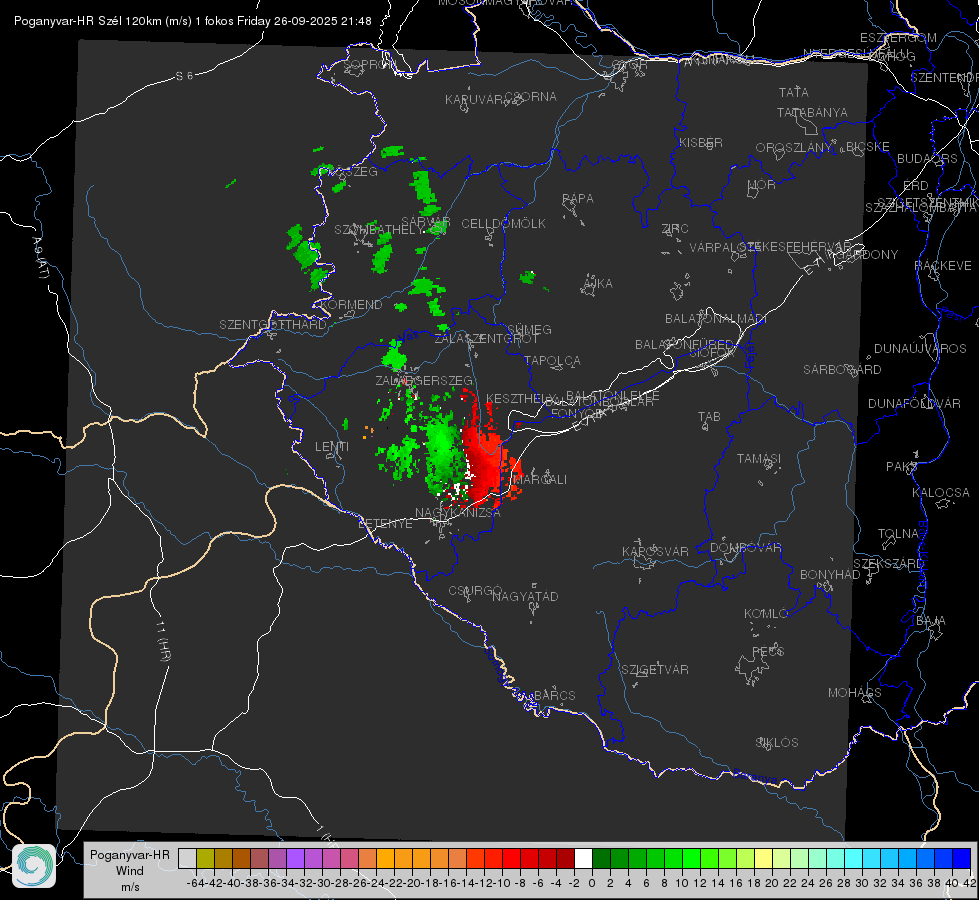Screen dimensions: 979x900
Task: Click the 'LENTI' town label
Action: pyautogui.click(x=332, y=447)
